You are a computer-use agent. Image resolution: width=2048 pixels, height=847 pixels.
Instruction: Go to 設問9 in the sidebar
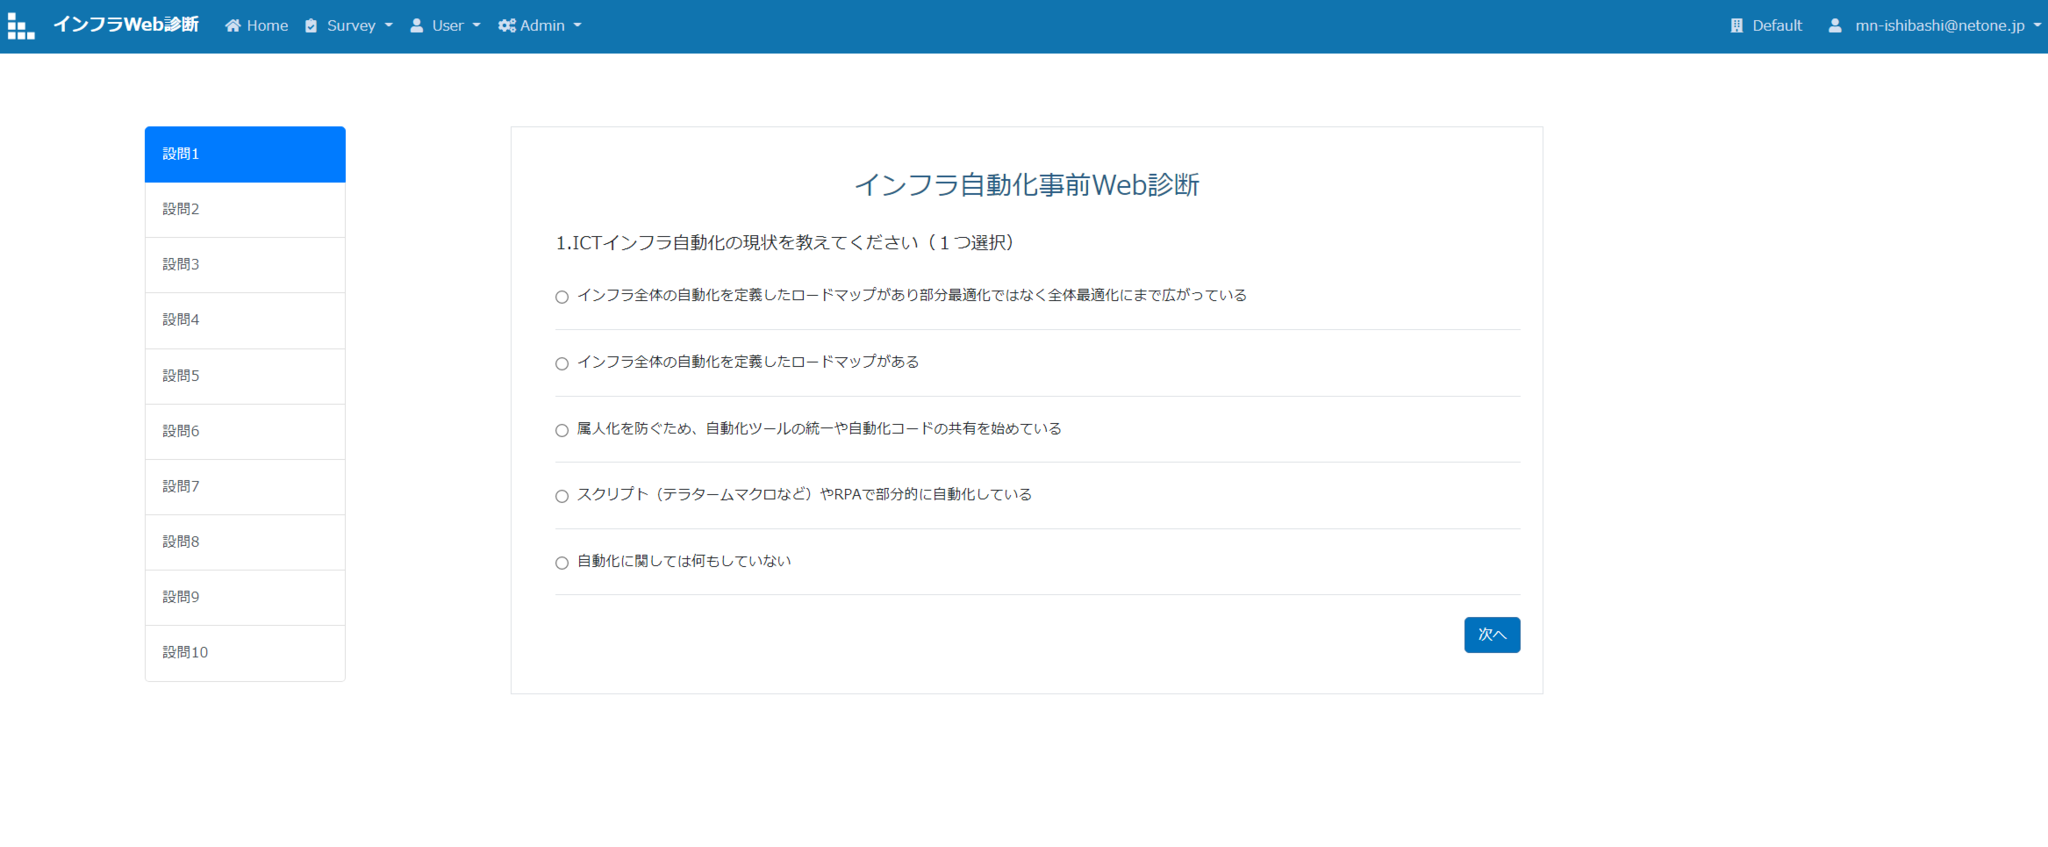(x=245, y=597)
